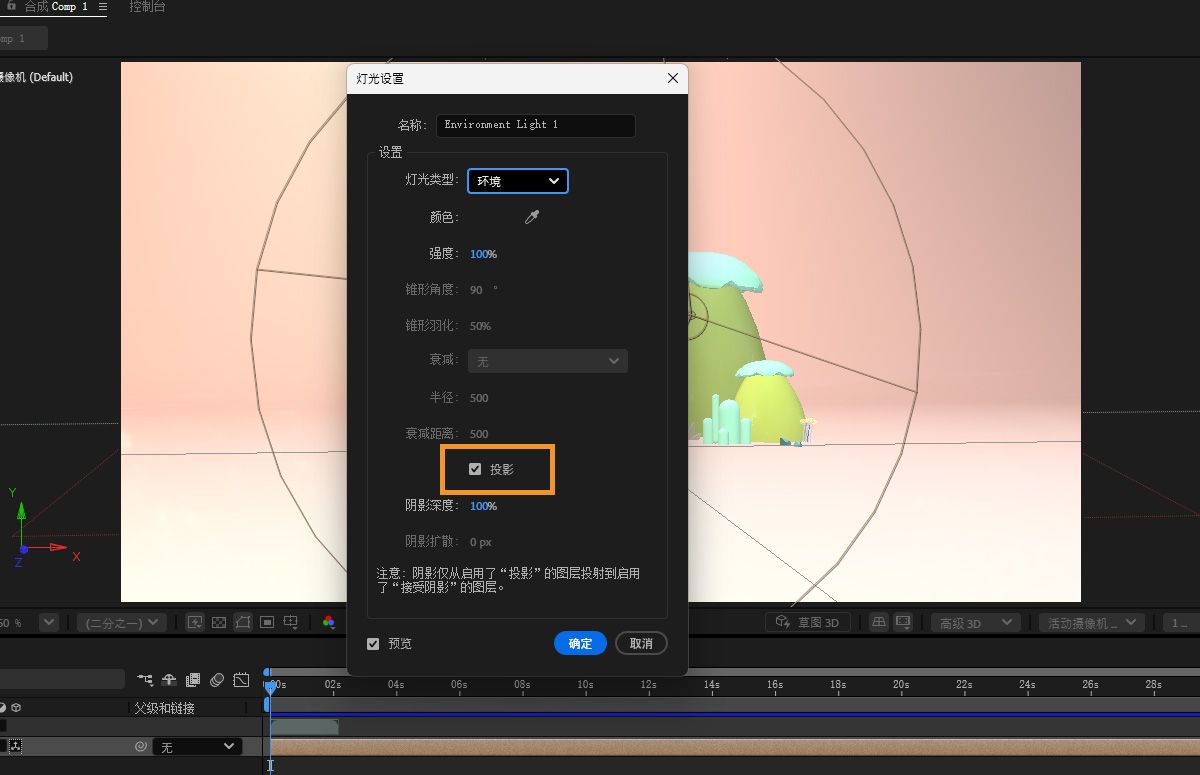Open the Graph Editor in the timeline
The height and width of the screenshot is (775, 1200).
(x=242, y=679)
